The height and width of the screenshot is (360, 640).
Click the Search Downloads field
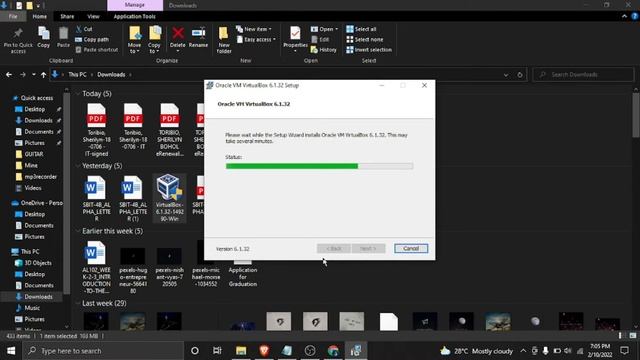pyautogui.click(x=584, y=75)
